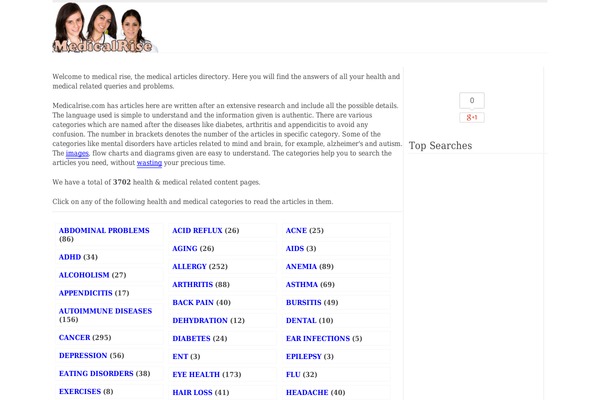This screenshot has height=400, width=600.
Task: Open the Allergy category
Action: (x=189, y=267)
